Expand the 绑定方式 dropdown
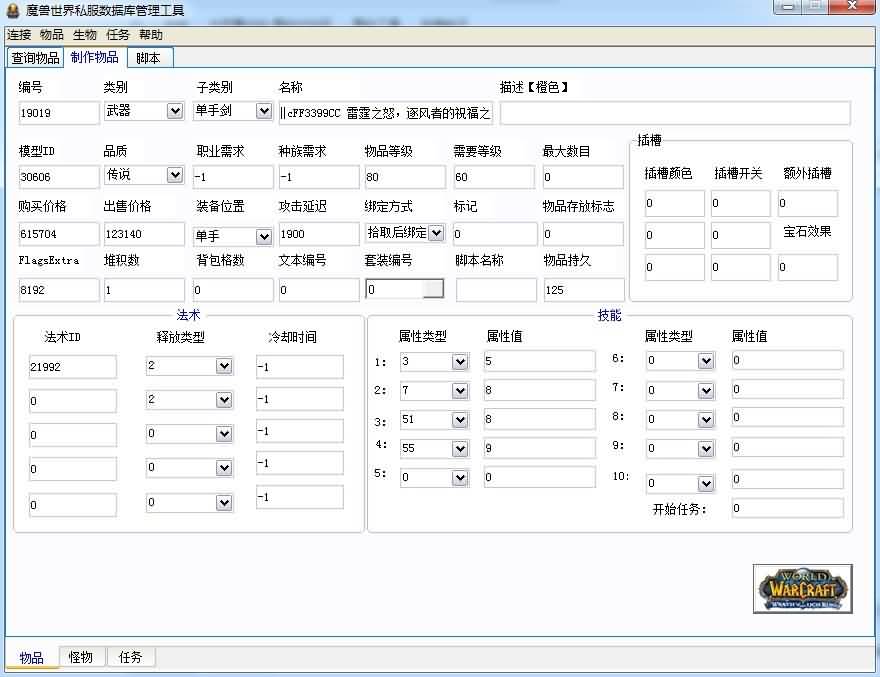Image resolution: width=880 pixels, height=677 pixels. (x=436, y=233)
